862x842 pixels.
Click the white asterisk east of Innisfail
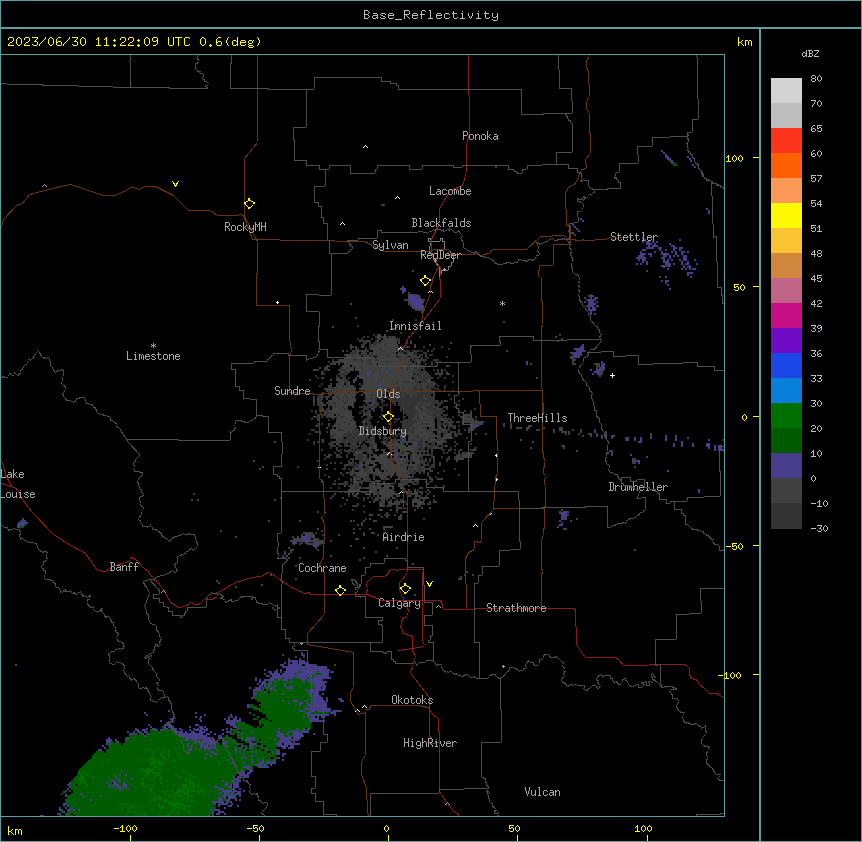tap(502, 303)
